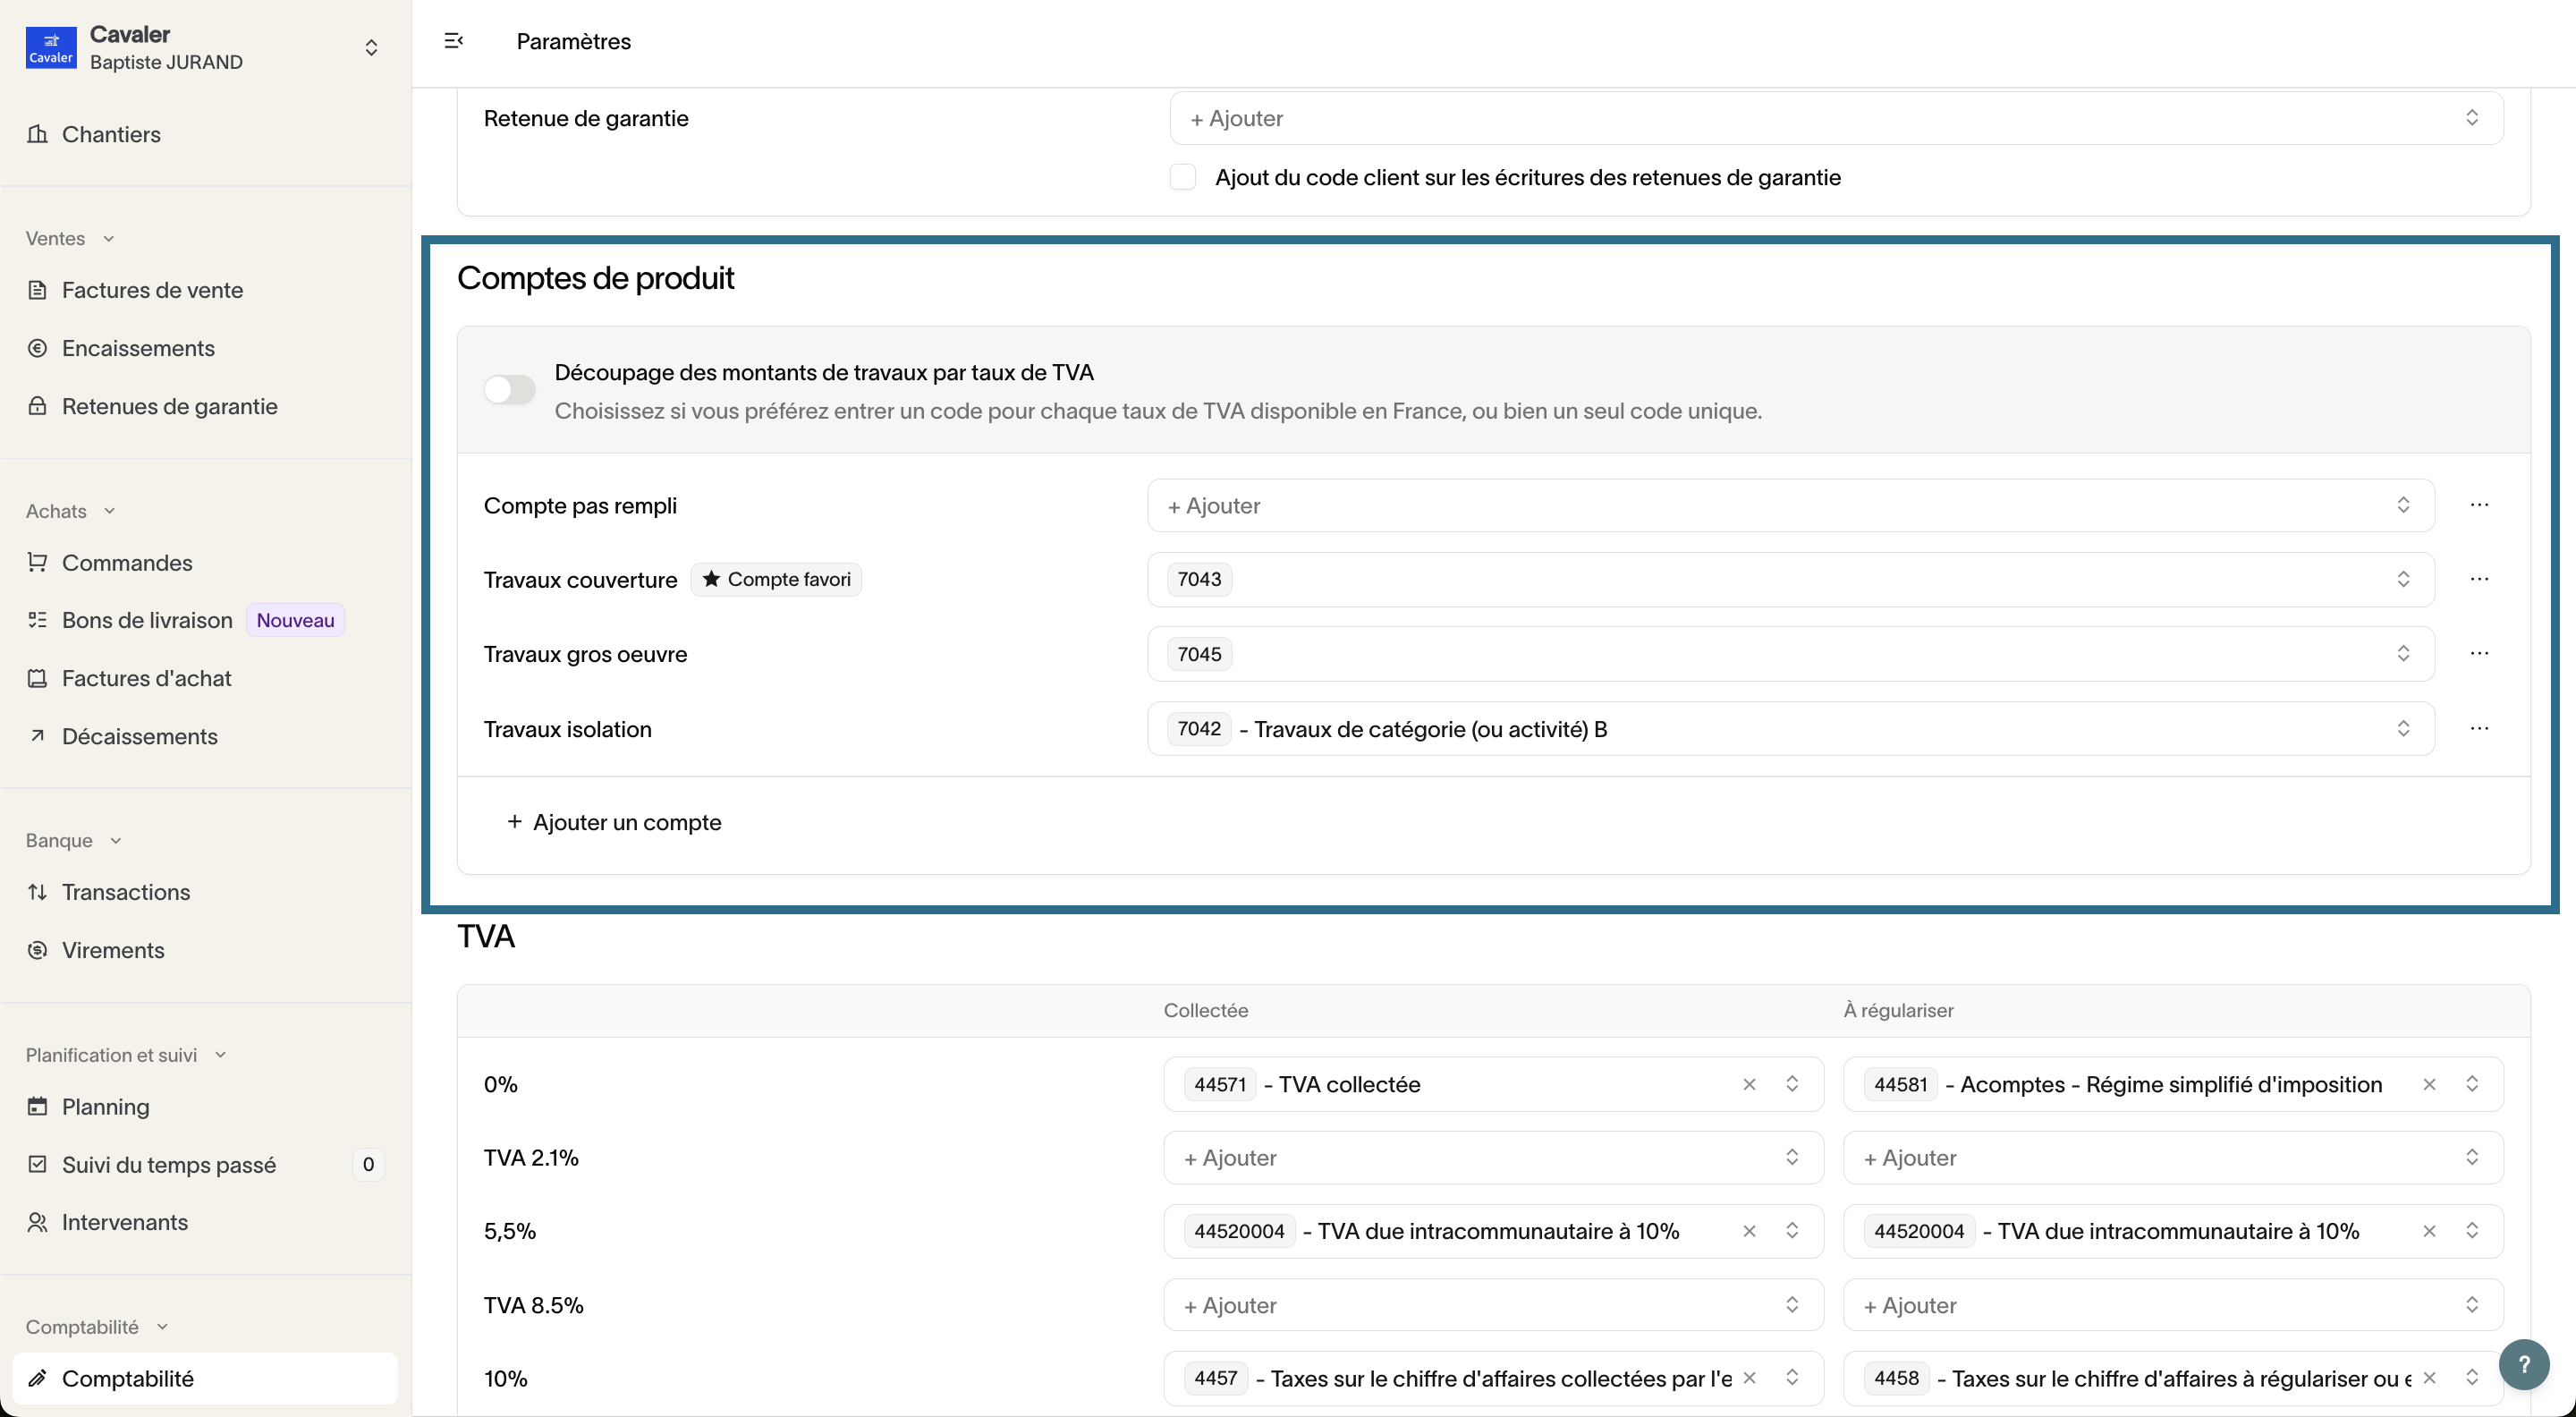Viewport: 2576px width, 1417px height.
Task: Check Ajout du code client sur les écritures
Action: 1183,177
